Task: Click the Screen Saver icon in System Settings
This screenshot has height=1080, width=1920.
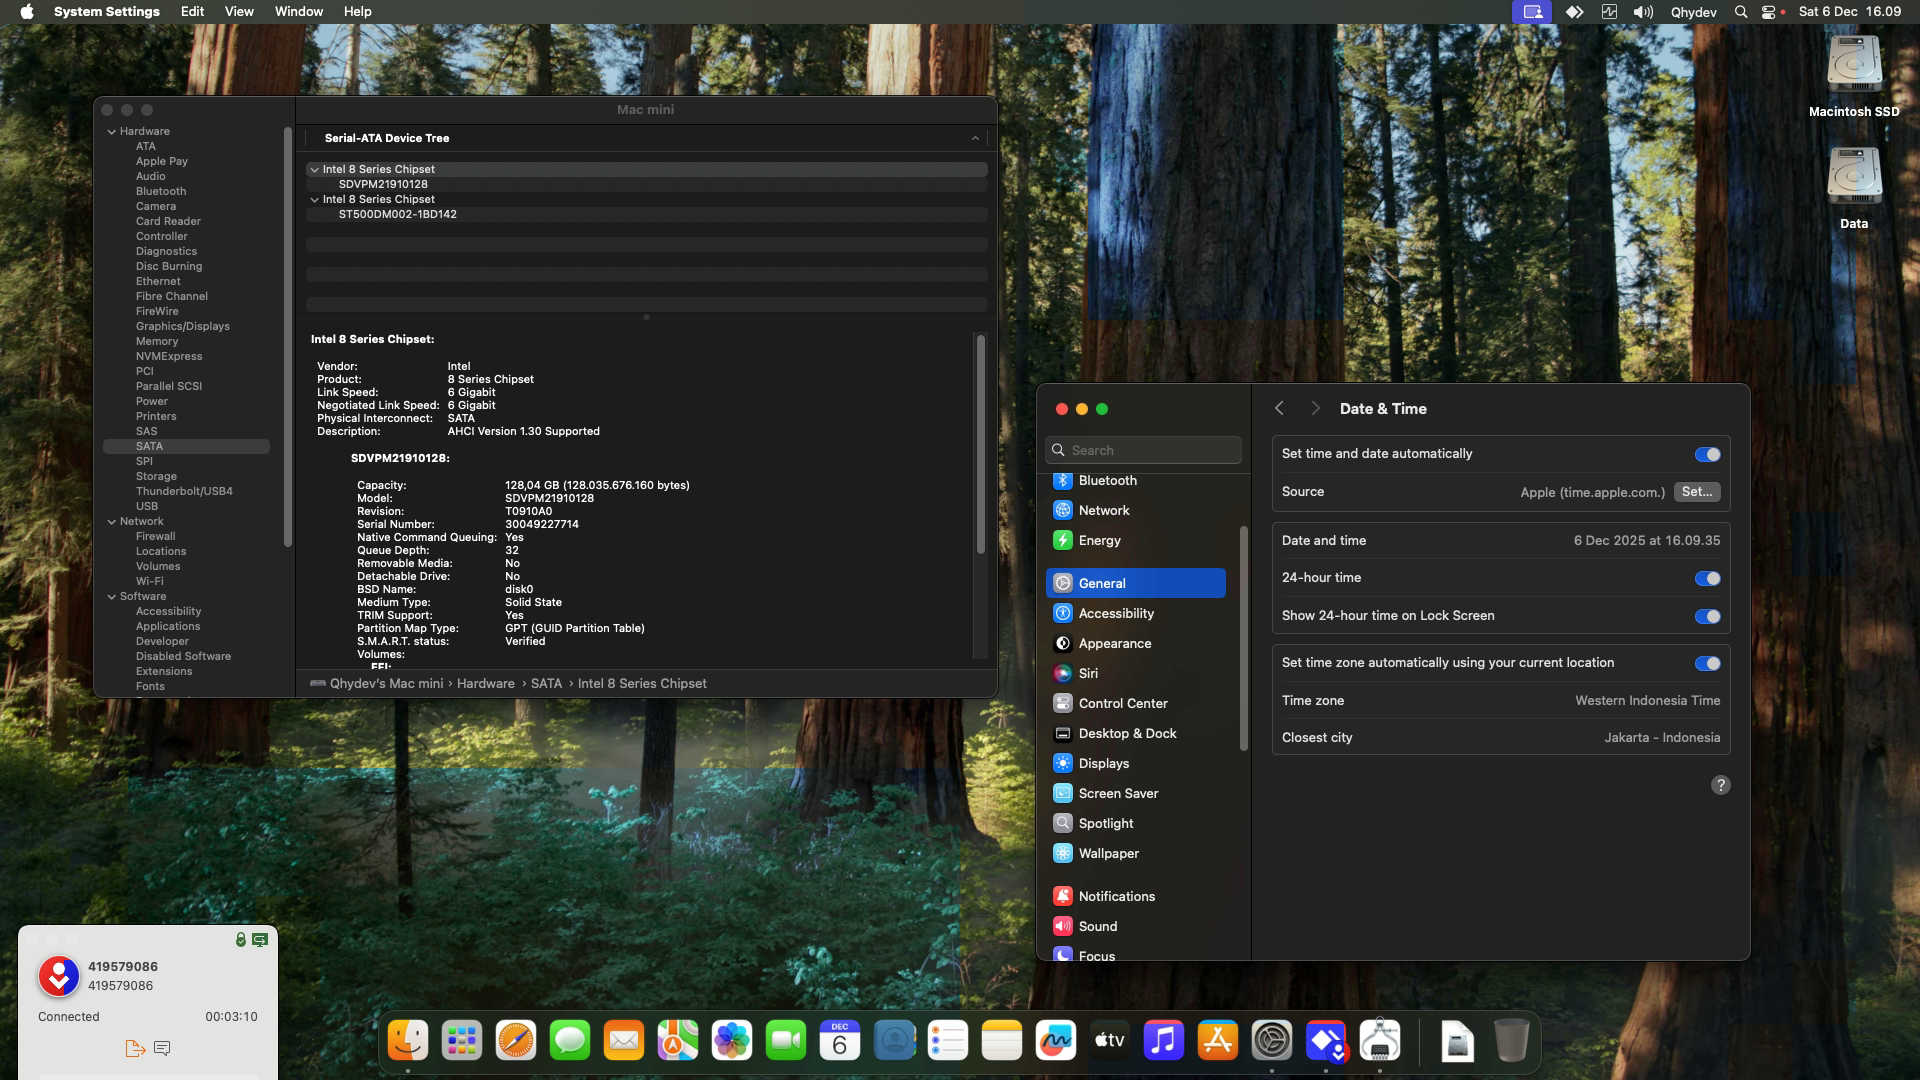Action: 1062,792
